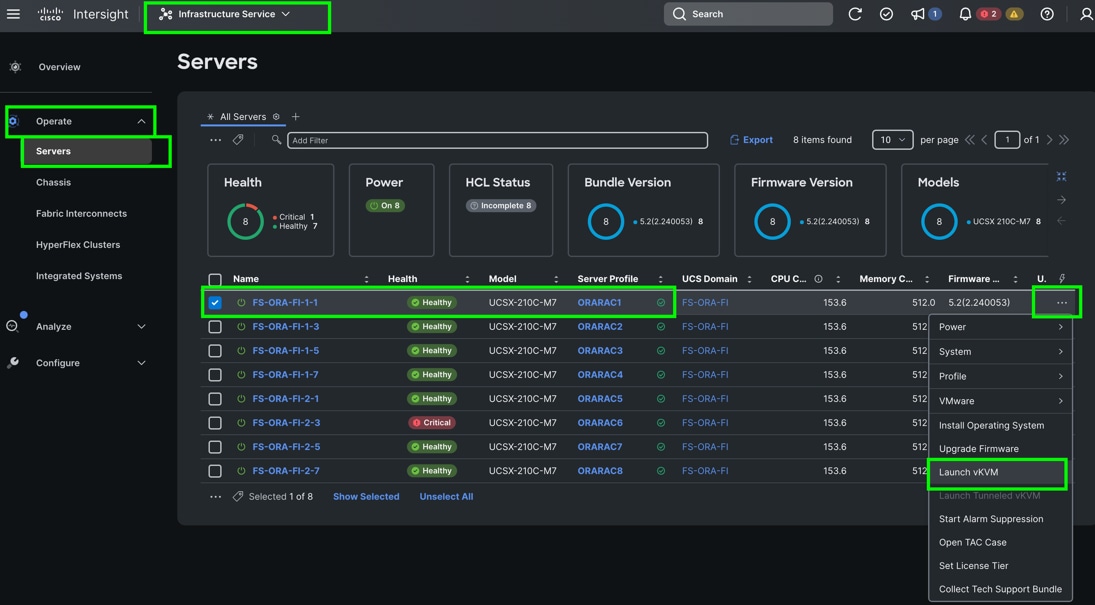Uncheck the FS-ORA-FI-1-1 row checkbox
This screenshot has width=1095, height=605.
point(215,302)
